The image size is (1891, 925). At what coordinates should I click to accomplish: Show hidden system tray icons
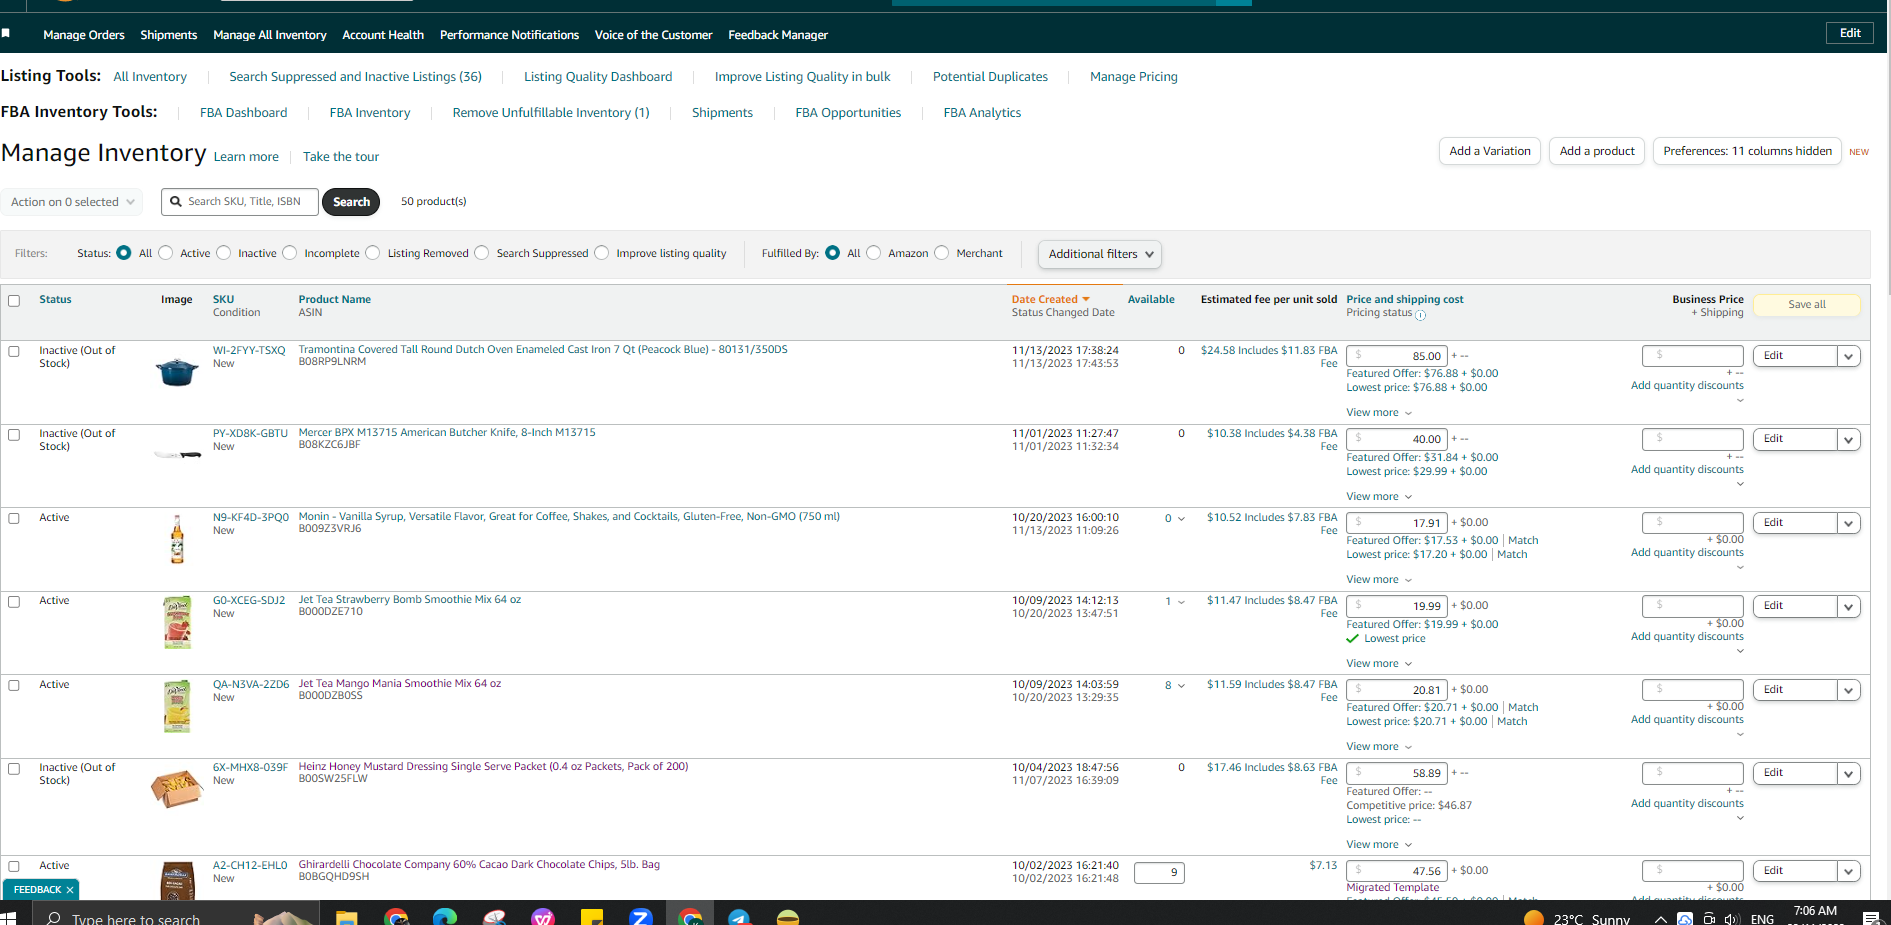click(1661, 919)
